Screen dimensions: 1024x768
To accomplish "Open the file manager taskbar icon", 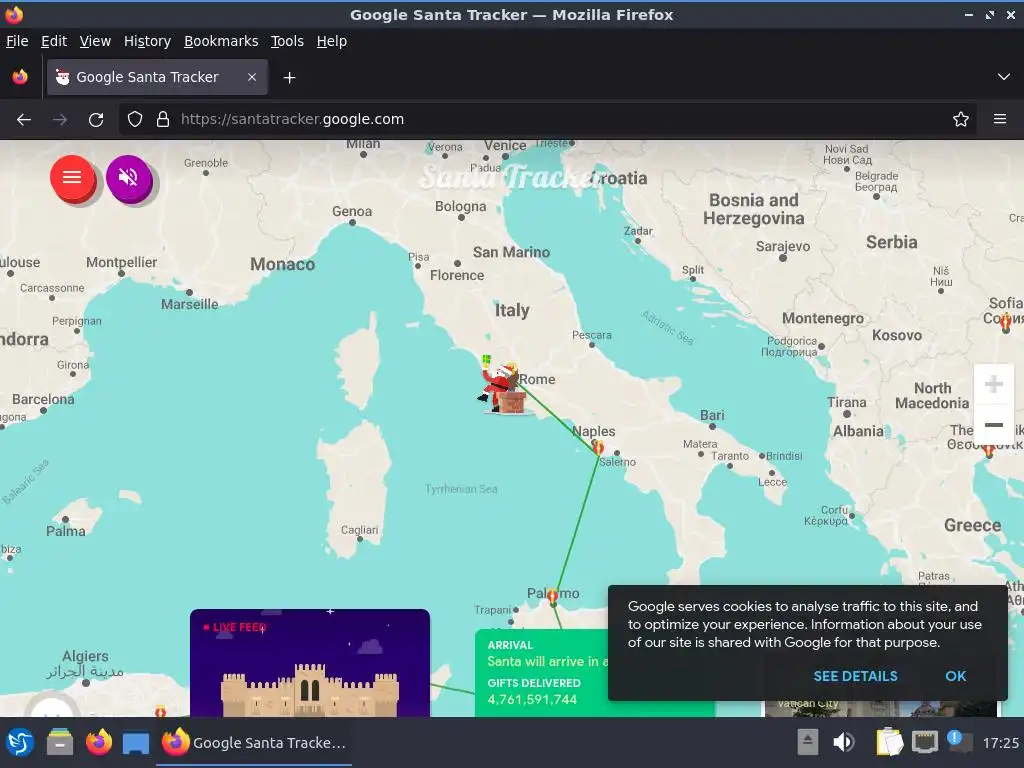I will (x=60, y=743).
